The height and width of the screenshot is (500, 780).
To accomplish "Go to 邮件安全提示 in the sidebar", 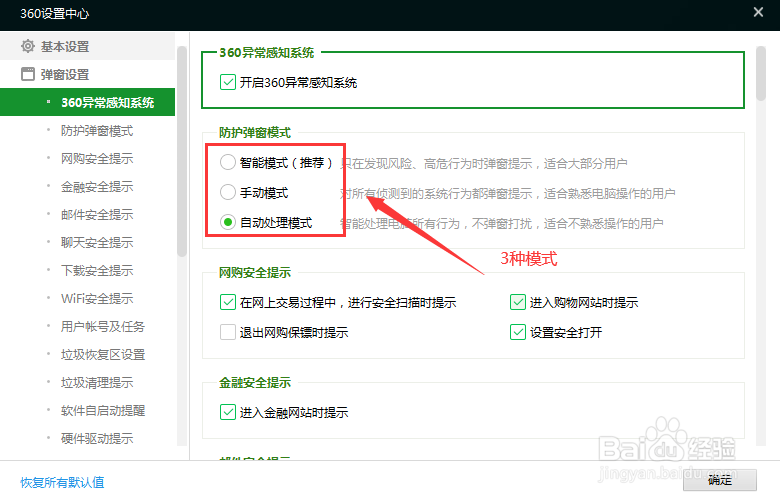I will click(97, 214).
